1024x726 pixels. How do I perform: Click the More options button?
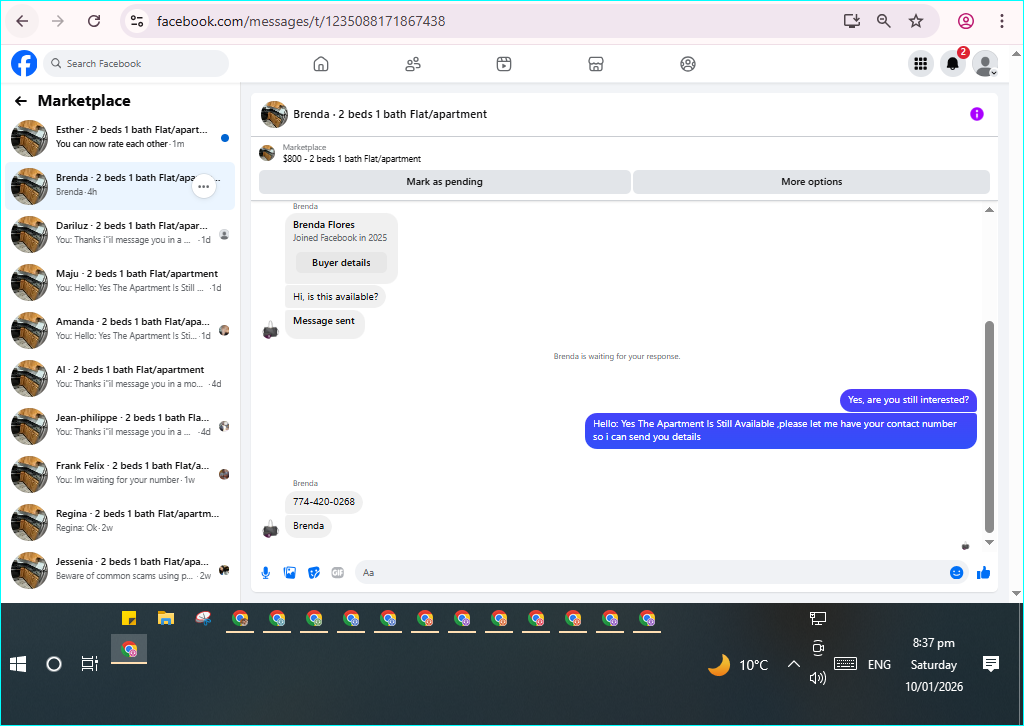(x=811, y=182)
